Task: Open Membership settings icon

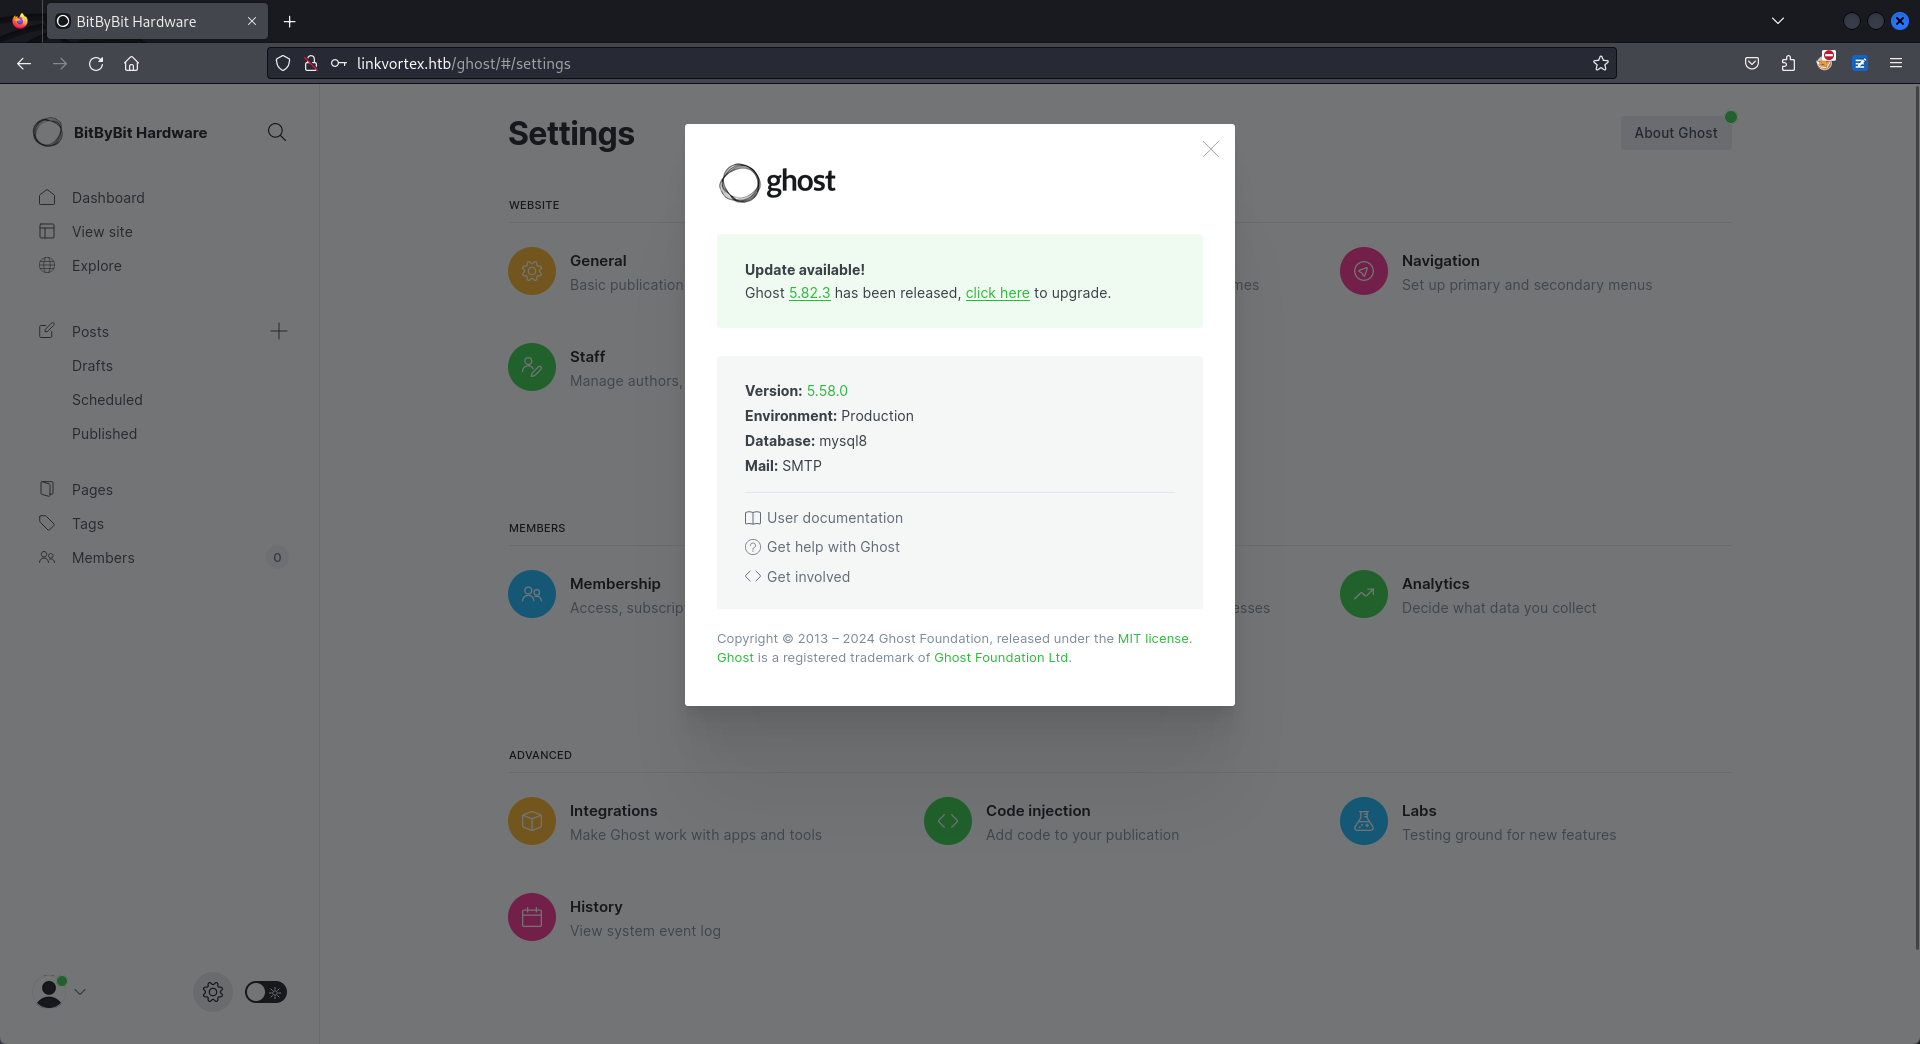Action: point(532,594)
